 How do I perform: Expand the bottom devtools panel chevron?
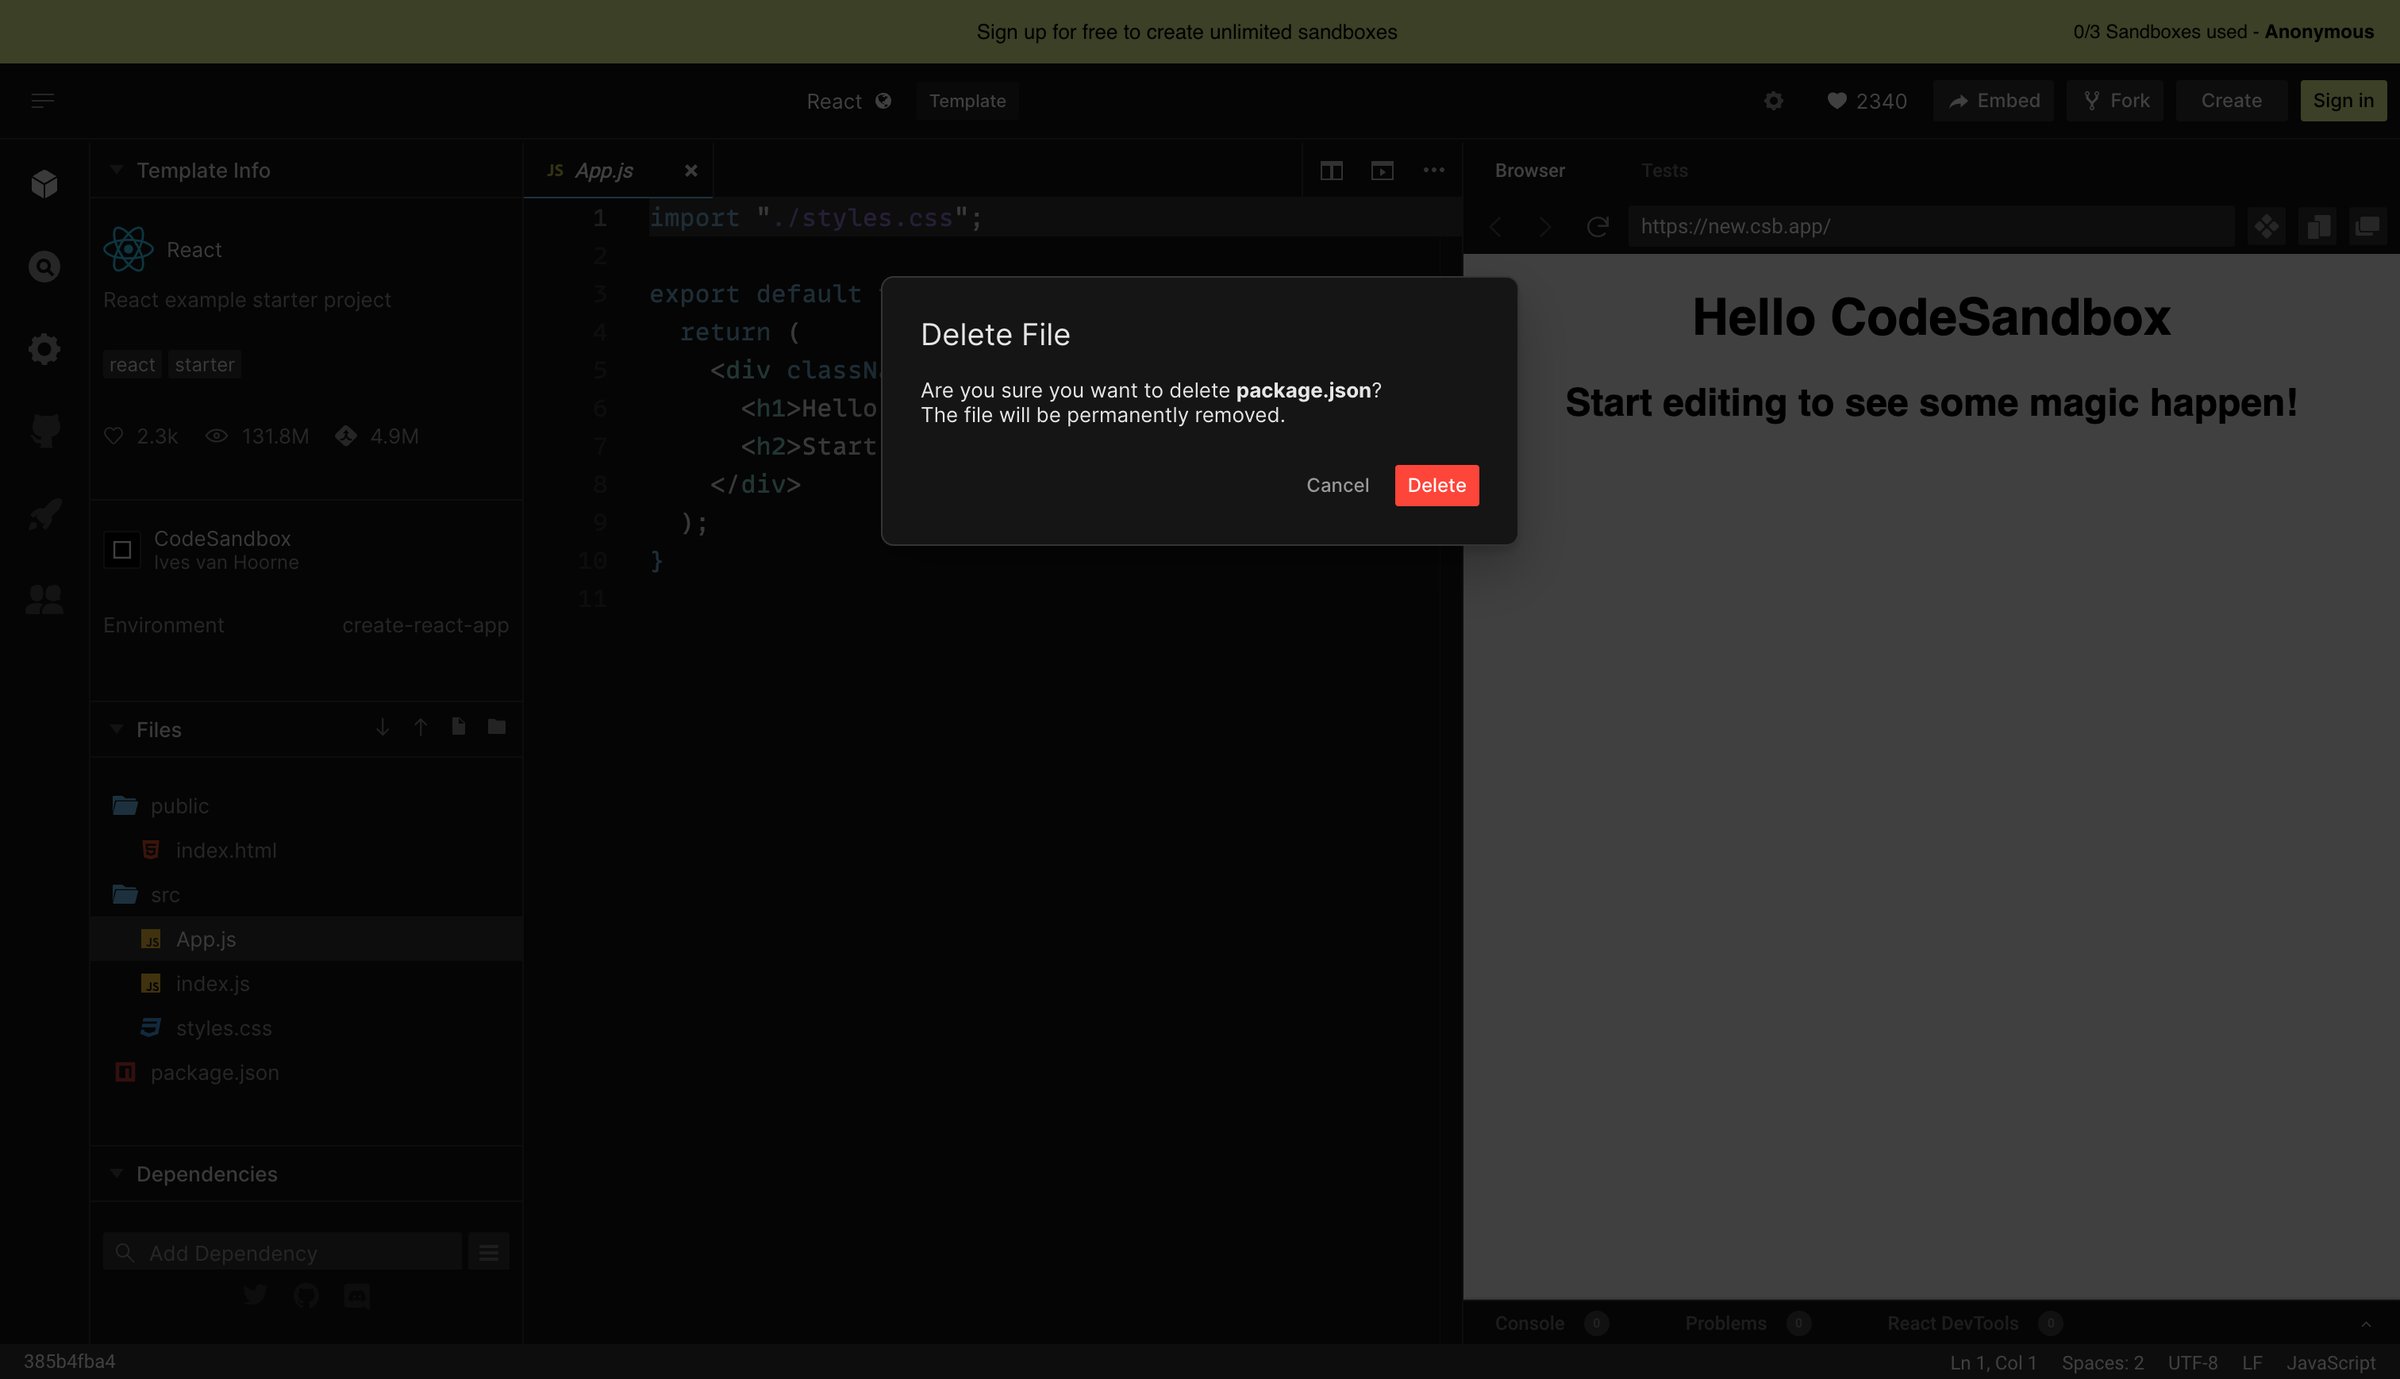2366,1324
